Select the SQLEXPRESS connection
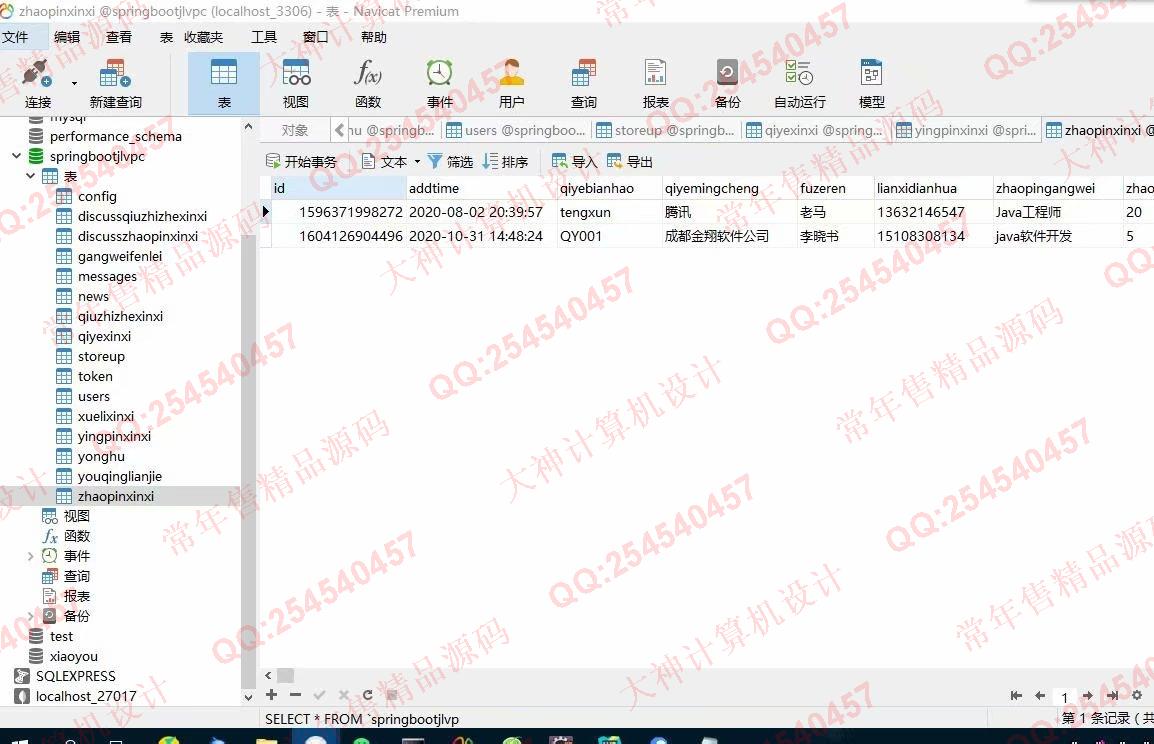The image size is (1154, 744). pyautogui.click(x=75, y=676)
